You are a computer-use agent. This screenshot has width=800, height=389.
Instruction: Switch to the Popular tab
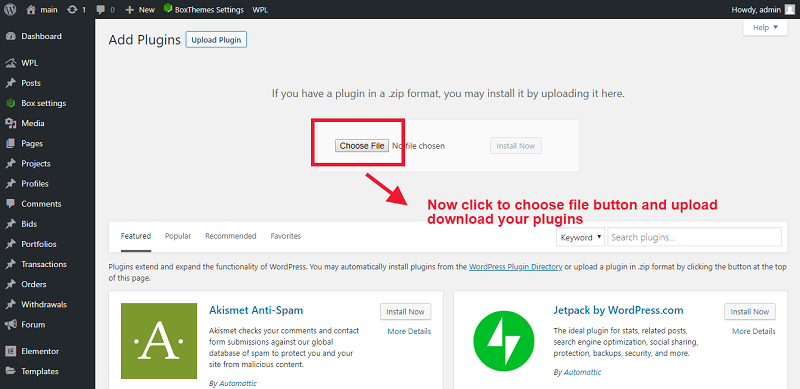pyautogui.click(x=178, y=236)
